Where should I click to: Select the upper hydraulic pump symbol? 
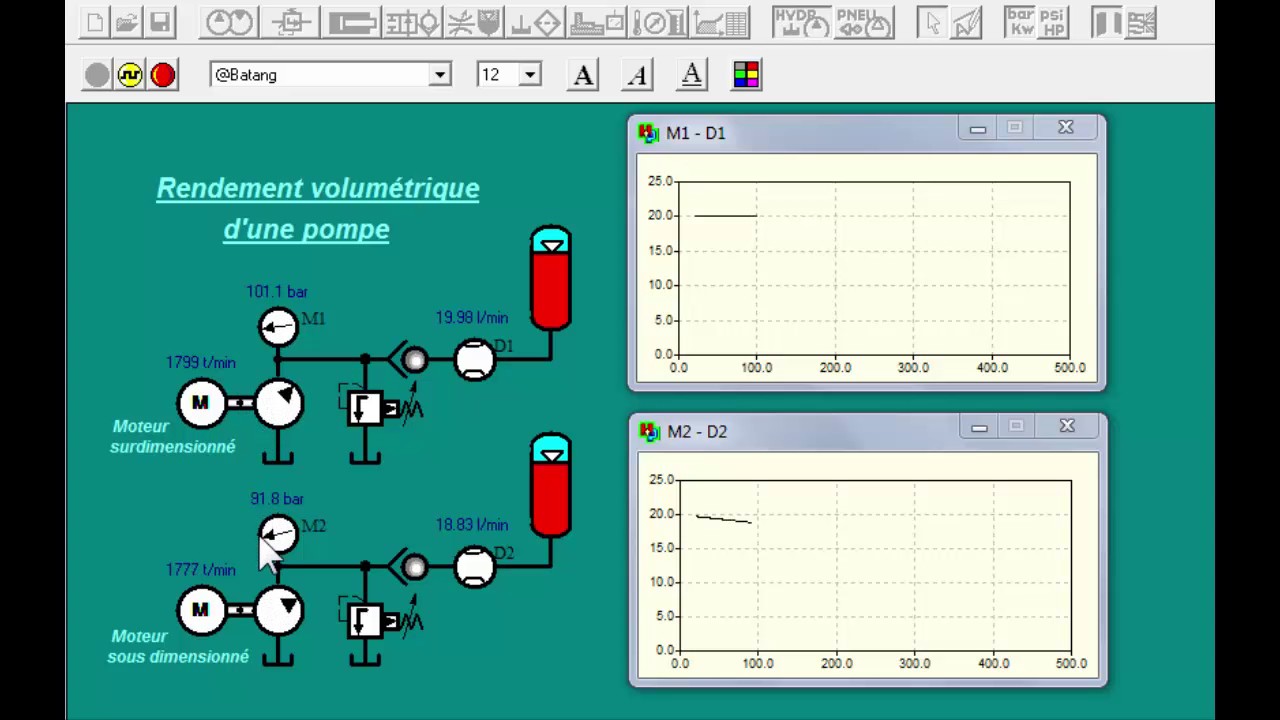[279, 403]
